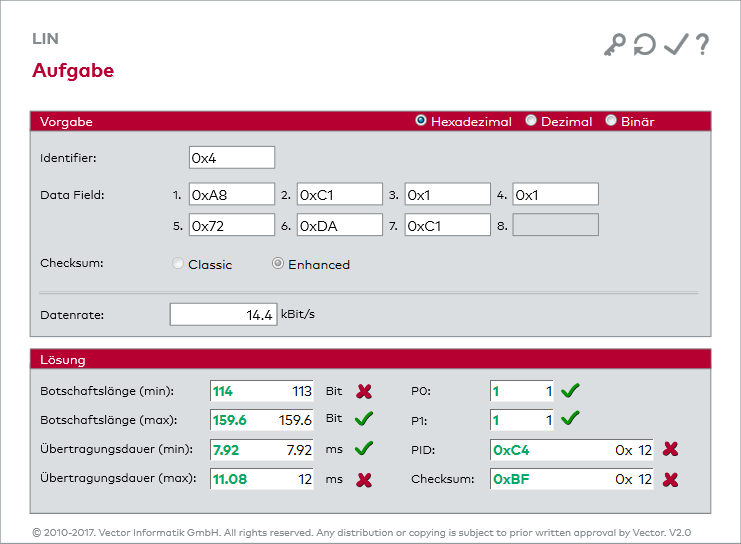Click green check next to Übertragungsdauer (min)
The image size is (741, 544).
click(364, 449)
